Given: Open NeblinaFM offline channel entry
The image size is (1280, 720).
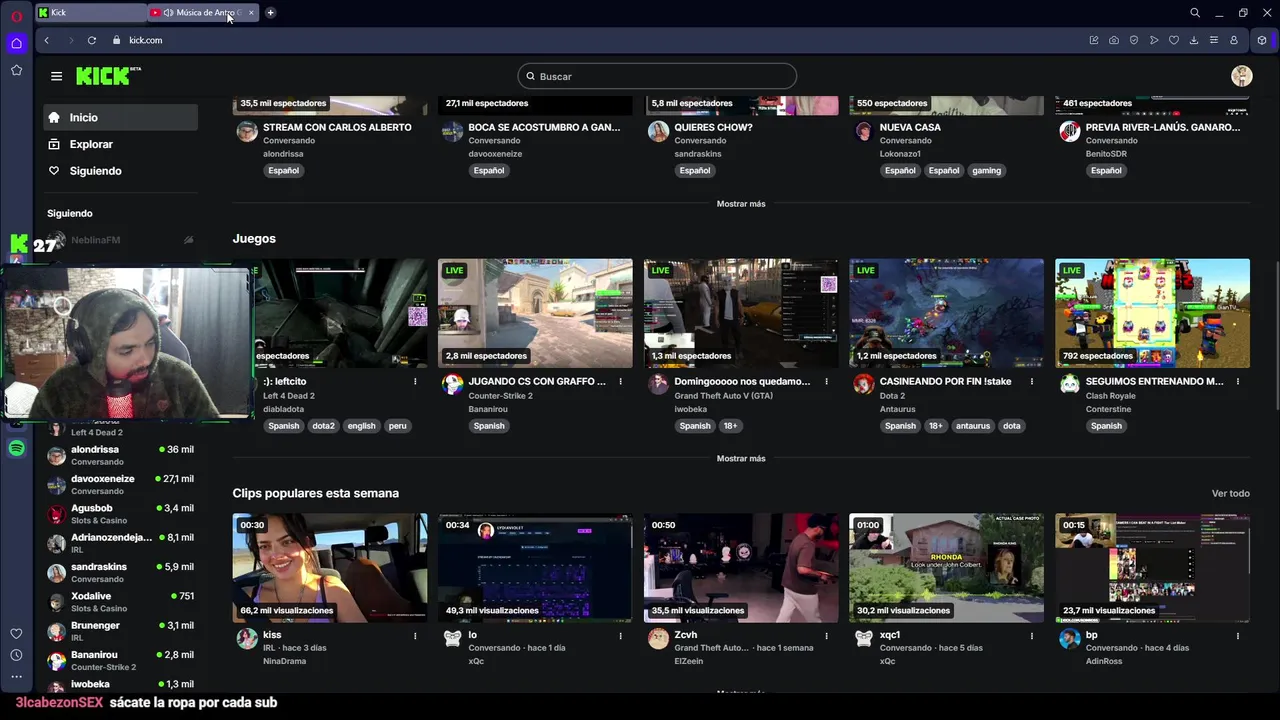Looking at the screenshot, I should point(120,240).
